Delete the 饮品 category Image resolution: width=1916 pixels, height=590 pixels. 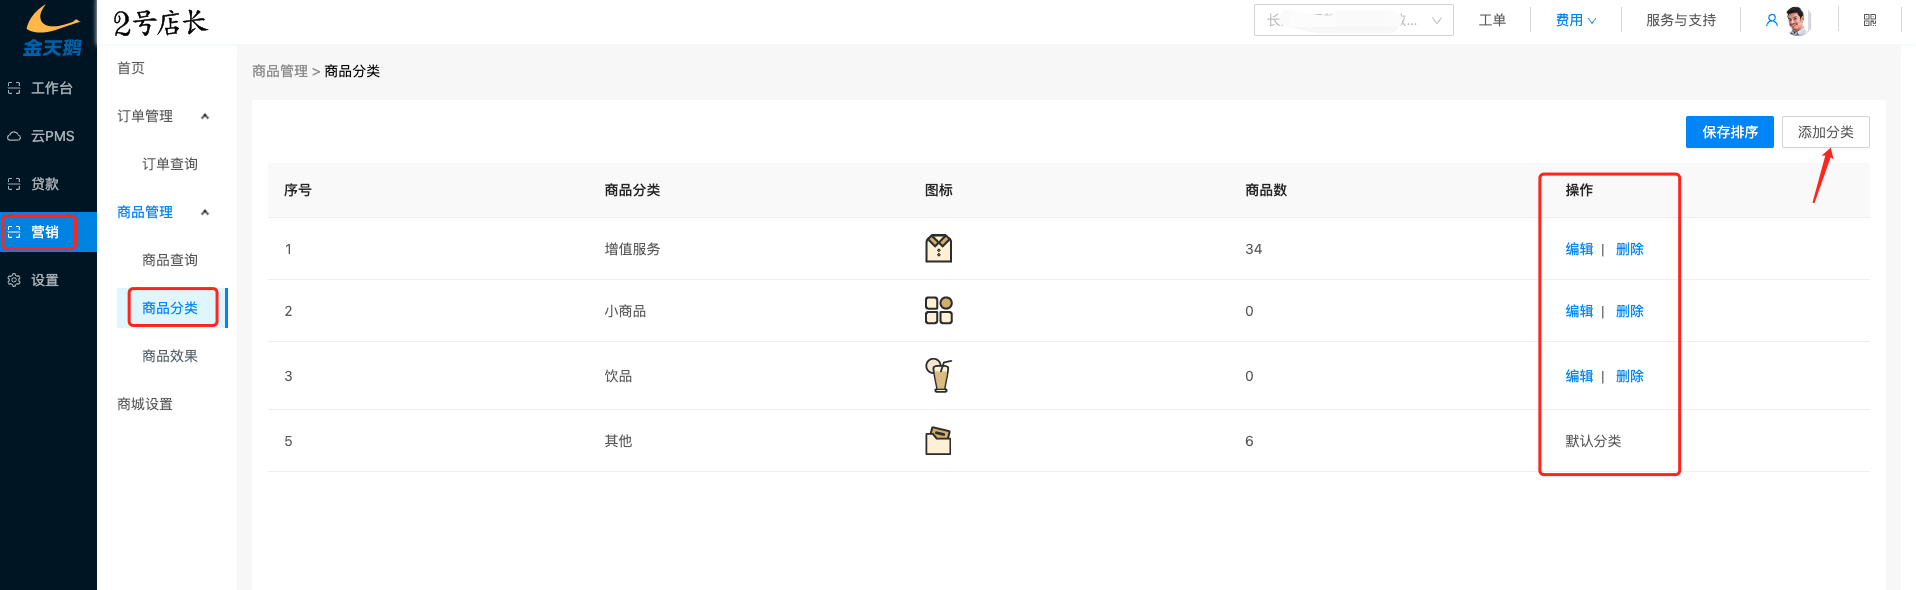point(1630,376)
